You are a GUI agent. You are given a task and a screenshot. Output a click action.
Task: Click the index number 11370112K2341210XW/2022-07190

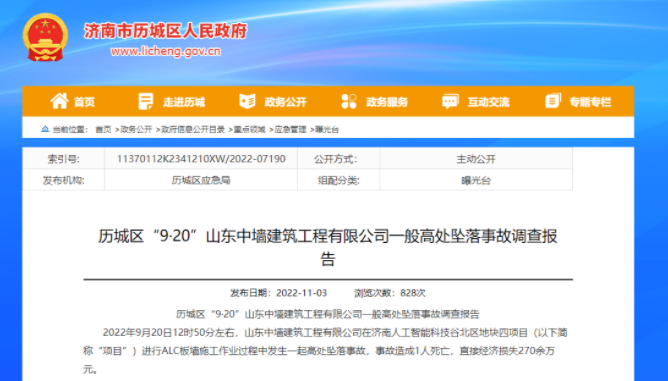pos(201,159)
